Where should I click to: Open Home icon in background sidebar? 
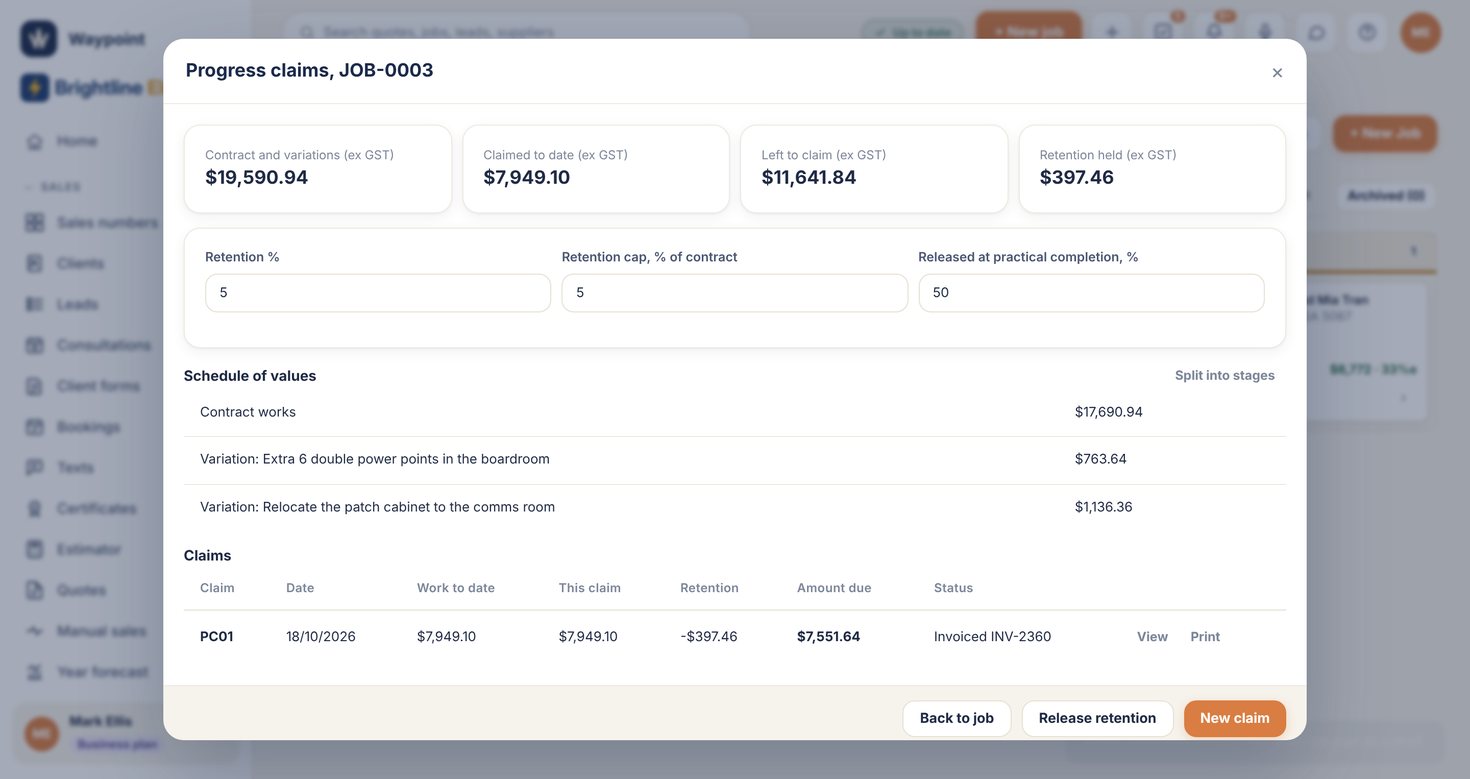[x=35, y=141]
